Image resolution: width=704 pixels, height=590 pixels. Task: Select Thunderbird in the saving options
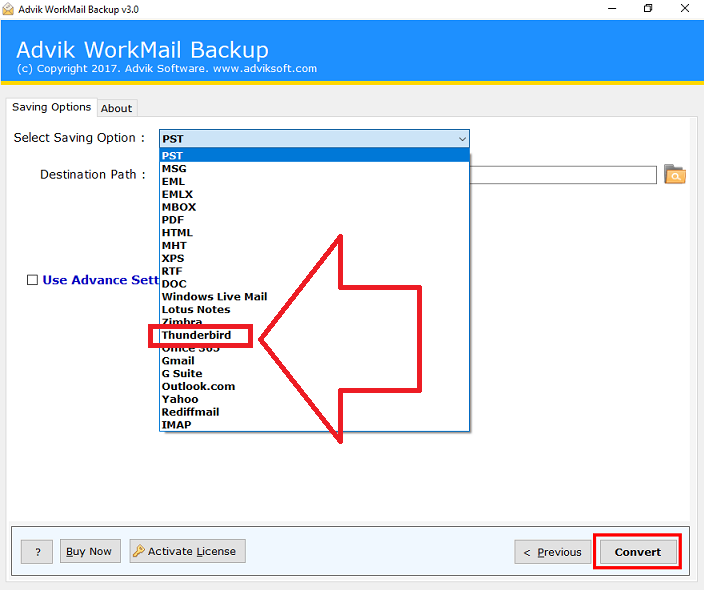click(314, 335)
